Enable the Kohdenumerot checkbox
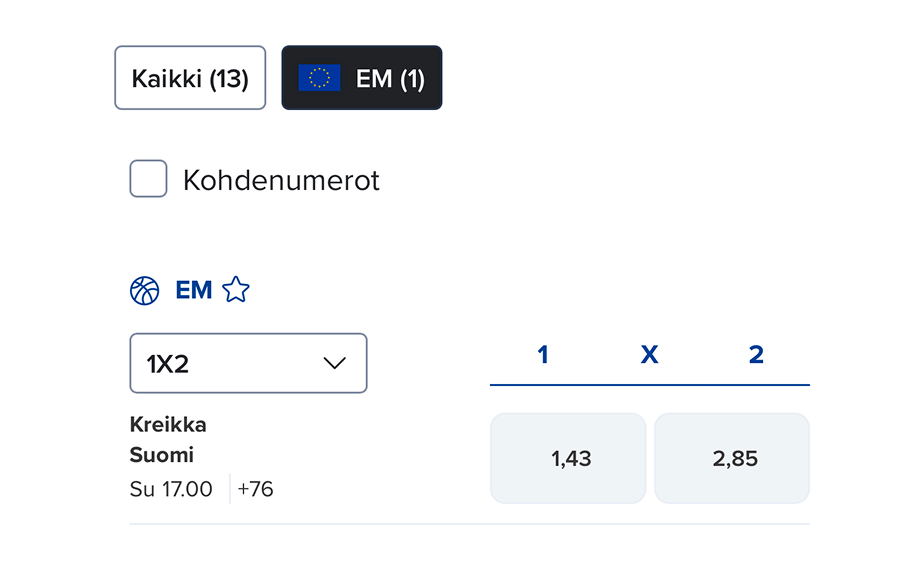The width and height of the screenshot is (917, 570). pyautogui.click(x=148, y=180)
